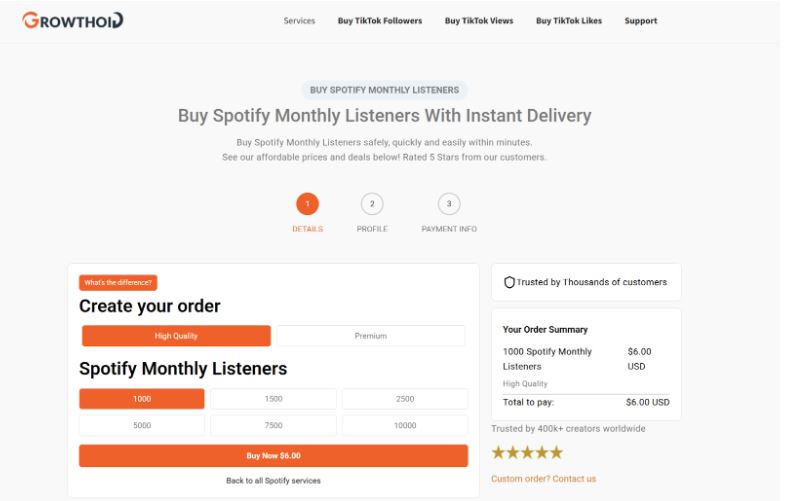This screenshot has height=501, width=790.
Task: Choose the 2500 listeners package
Action: pyautogui.click(x=405, y=399)
